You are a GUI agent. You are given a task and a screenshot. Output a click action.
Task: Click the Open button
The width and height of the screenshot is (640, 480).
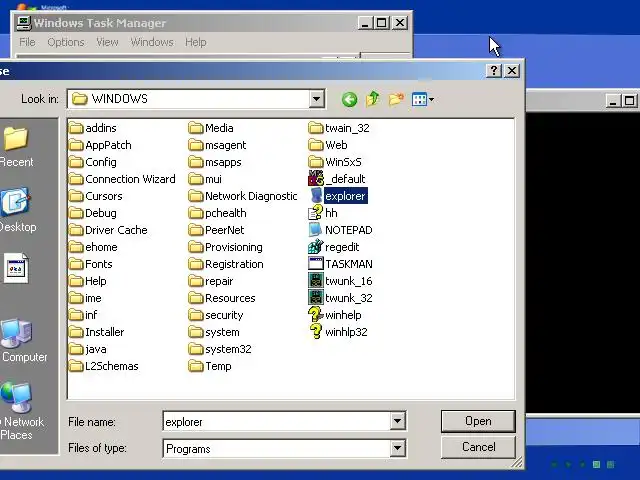[x=478, y=421]
